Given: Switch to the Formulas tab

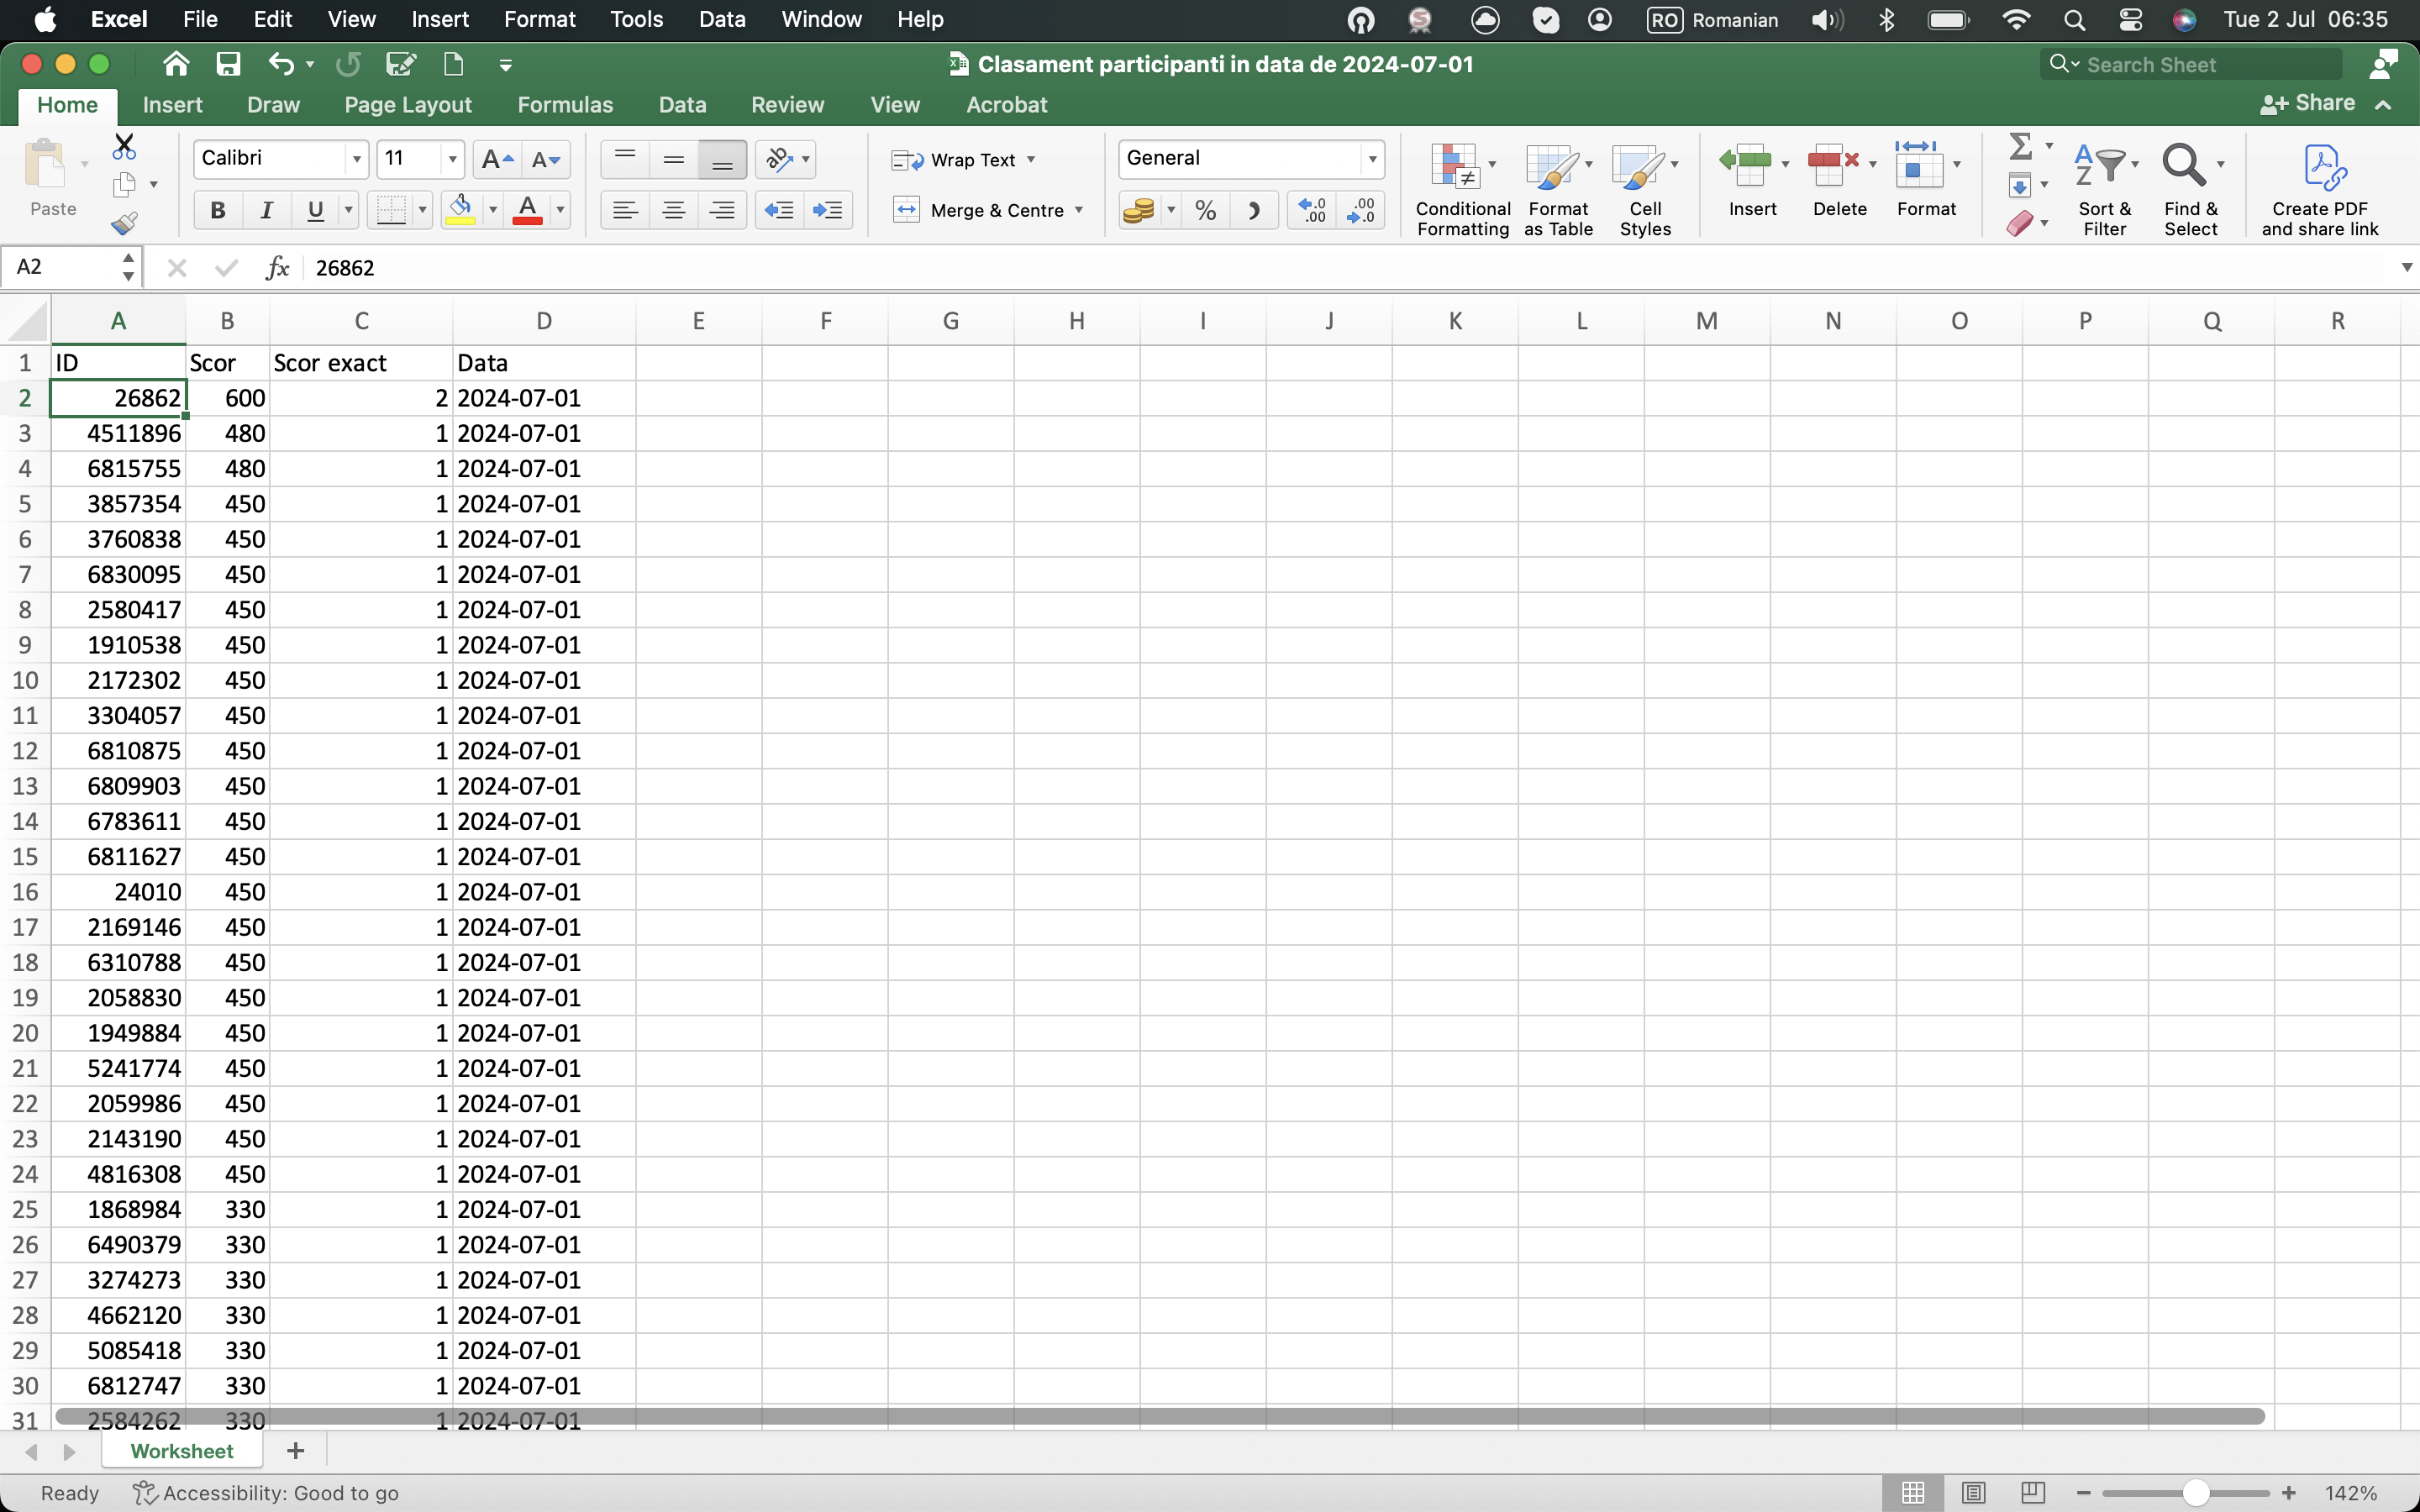Looking at the screenshot, I should click(565, 105).
